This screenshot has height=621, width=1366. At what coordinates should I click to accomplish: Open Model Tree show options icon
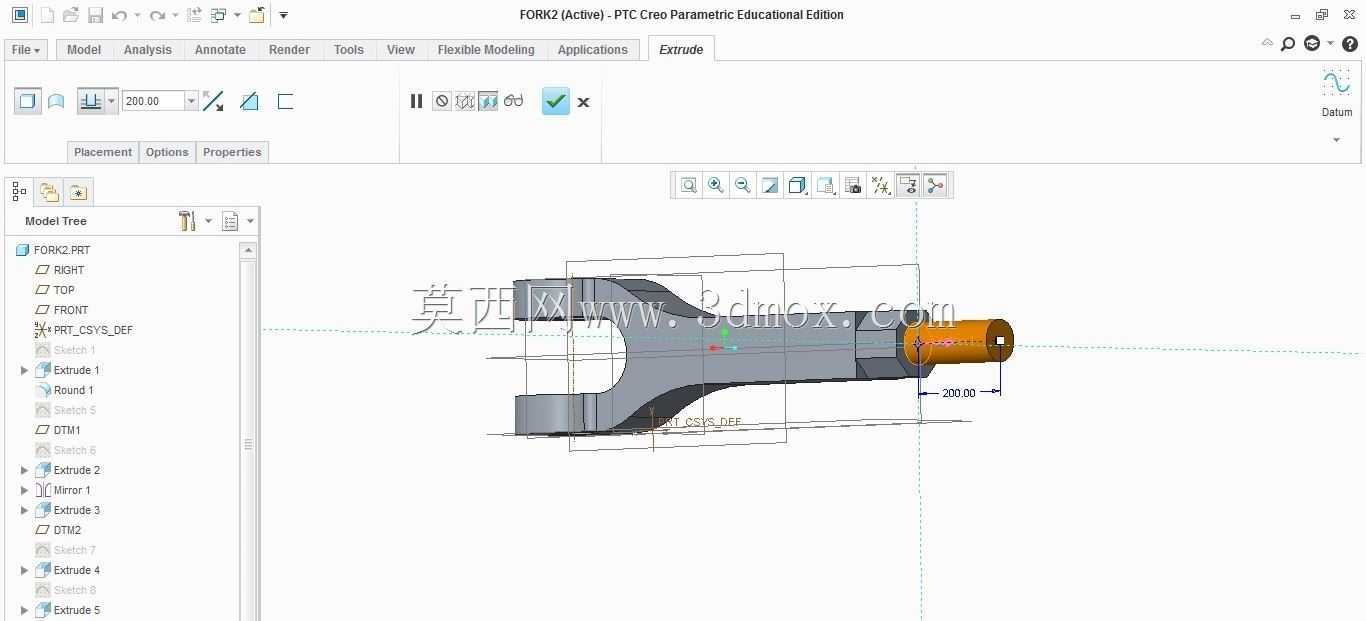(231, 221)
